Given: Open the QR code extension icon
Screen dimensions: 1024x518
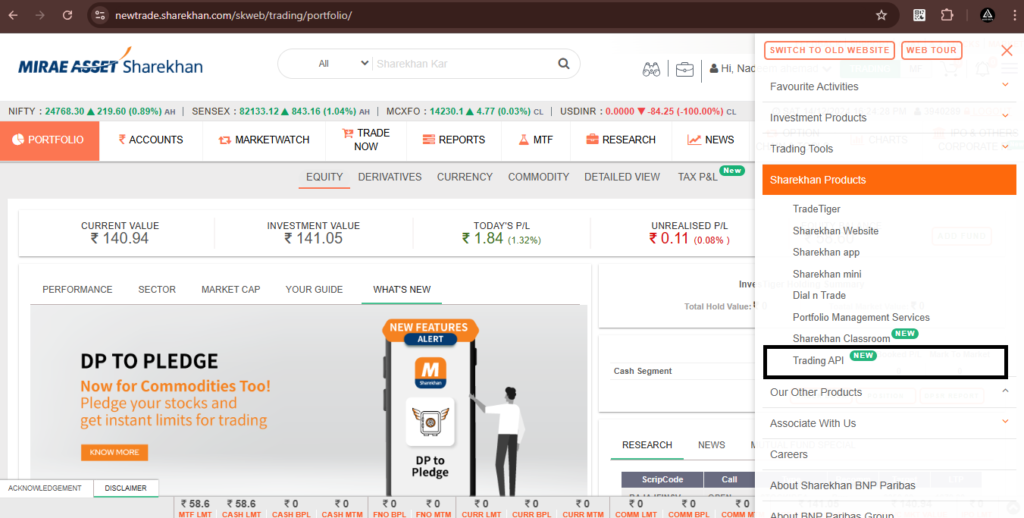Looking at the screenshot, I should tap(919, 15).
